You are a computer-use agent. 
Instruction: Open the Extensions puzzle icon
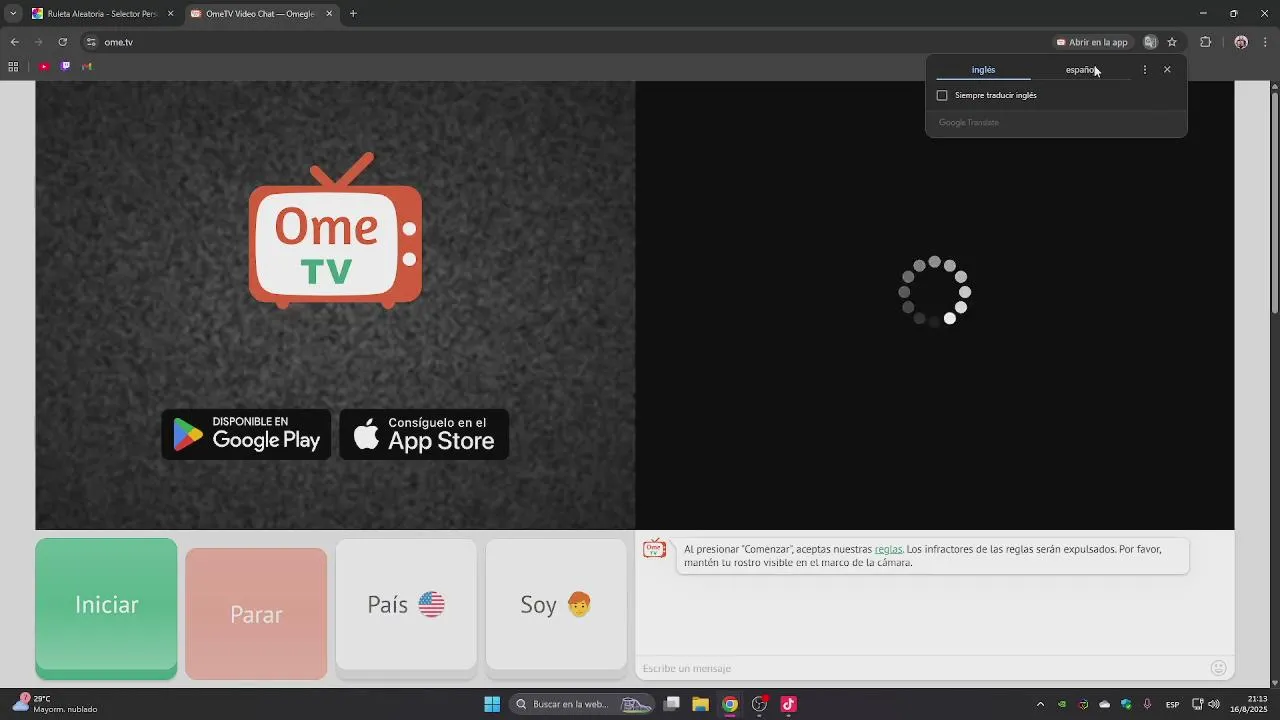[x=1205, y=42]
